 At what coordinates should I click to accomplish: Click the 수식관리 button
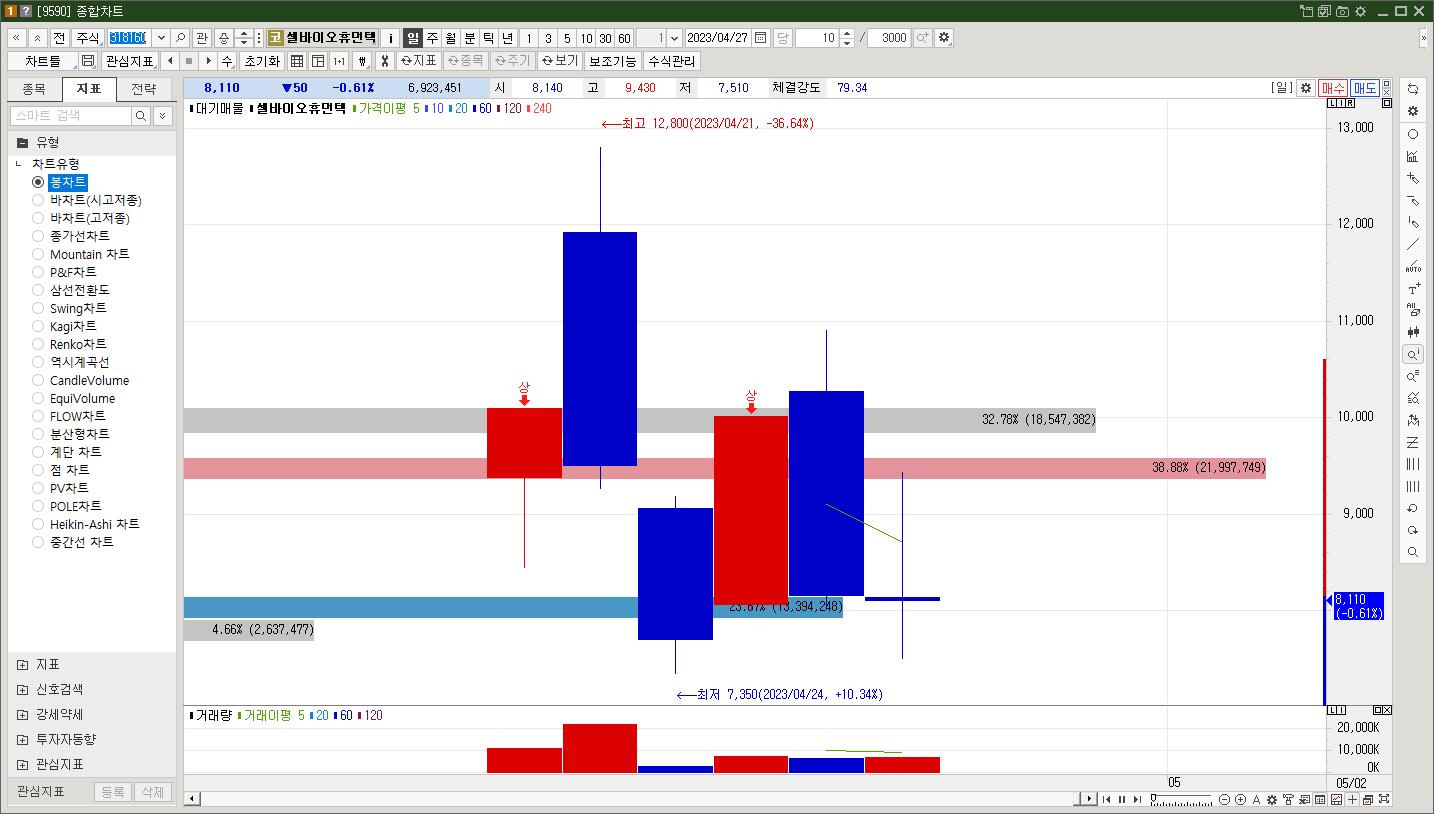672,61
